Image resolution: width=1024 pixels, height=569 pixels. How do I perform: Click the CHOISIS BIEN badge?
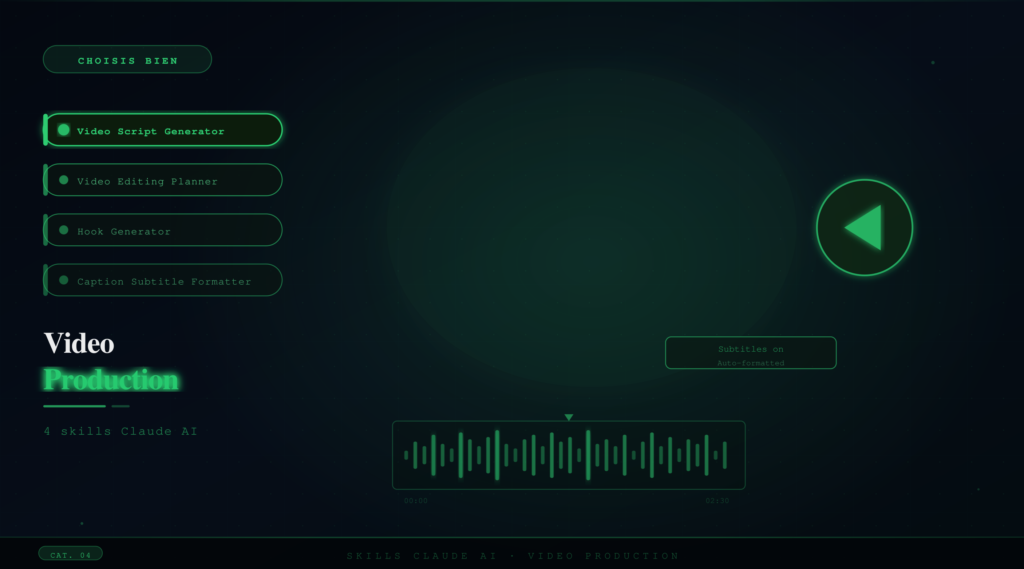(x=127, y=60)
